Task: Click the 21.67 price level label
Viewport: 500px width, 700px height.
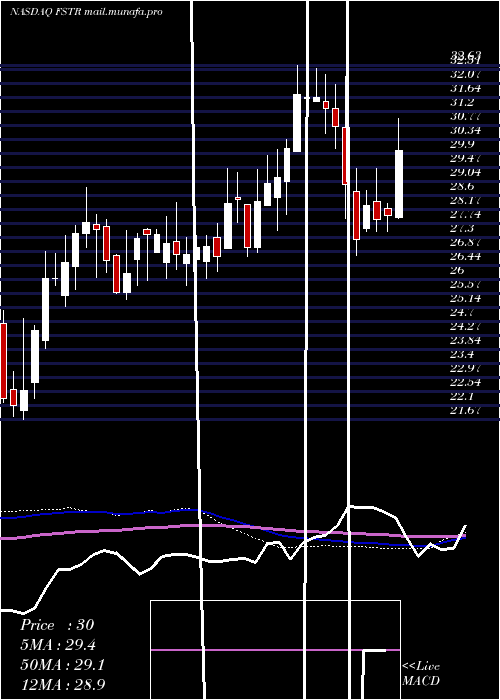Action: (x=465, y=411)
